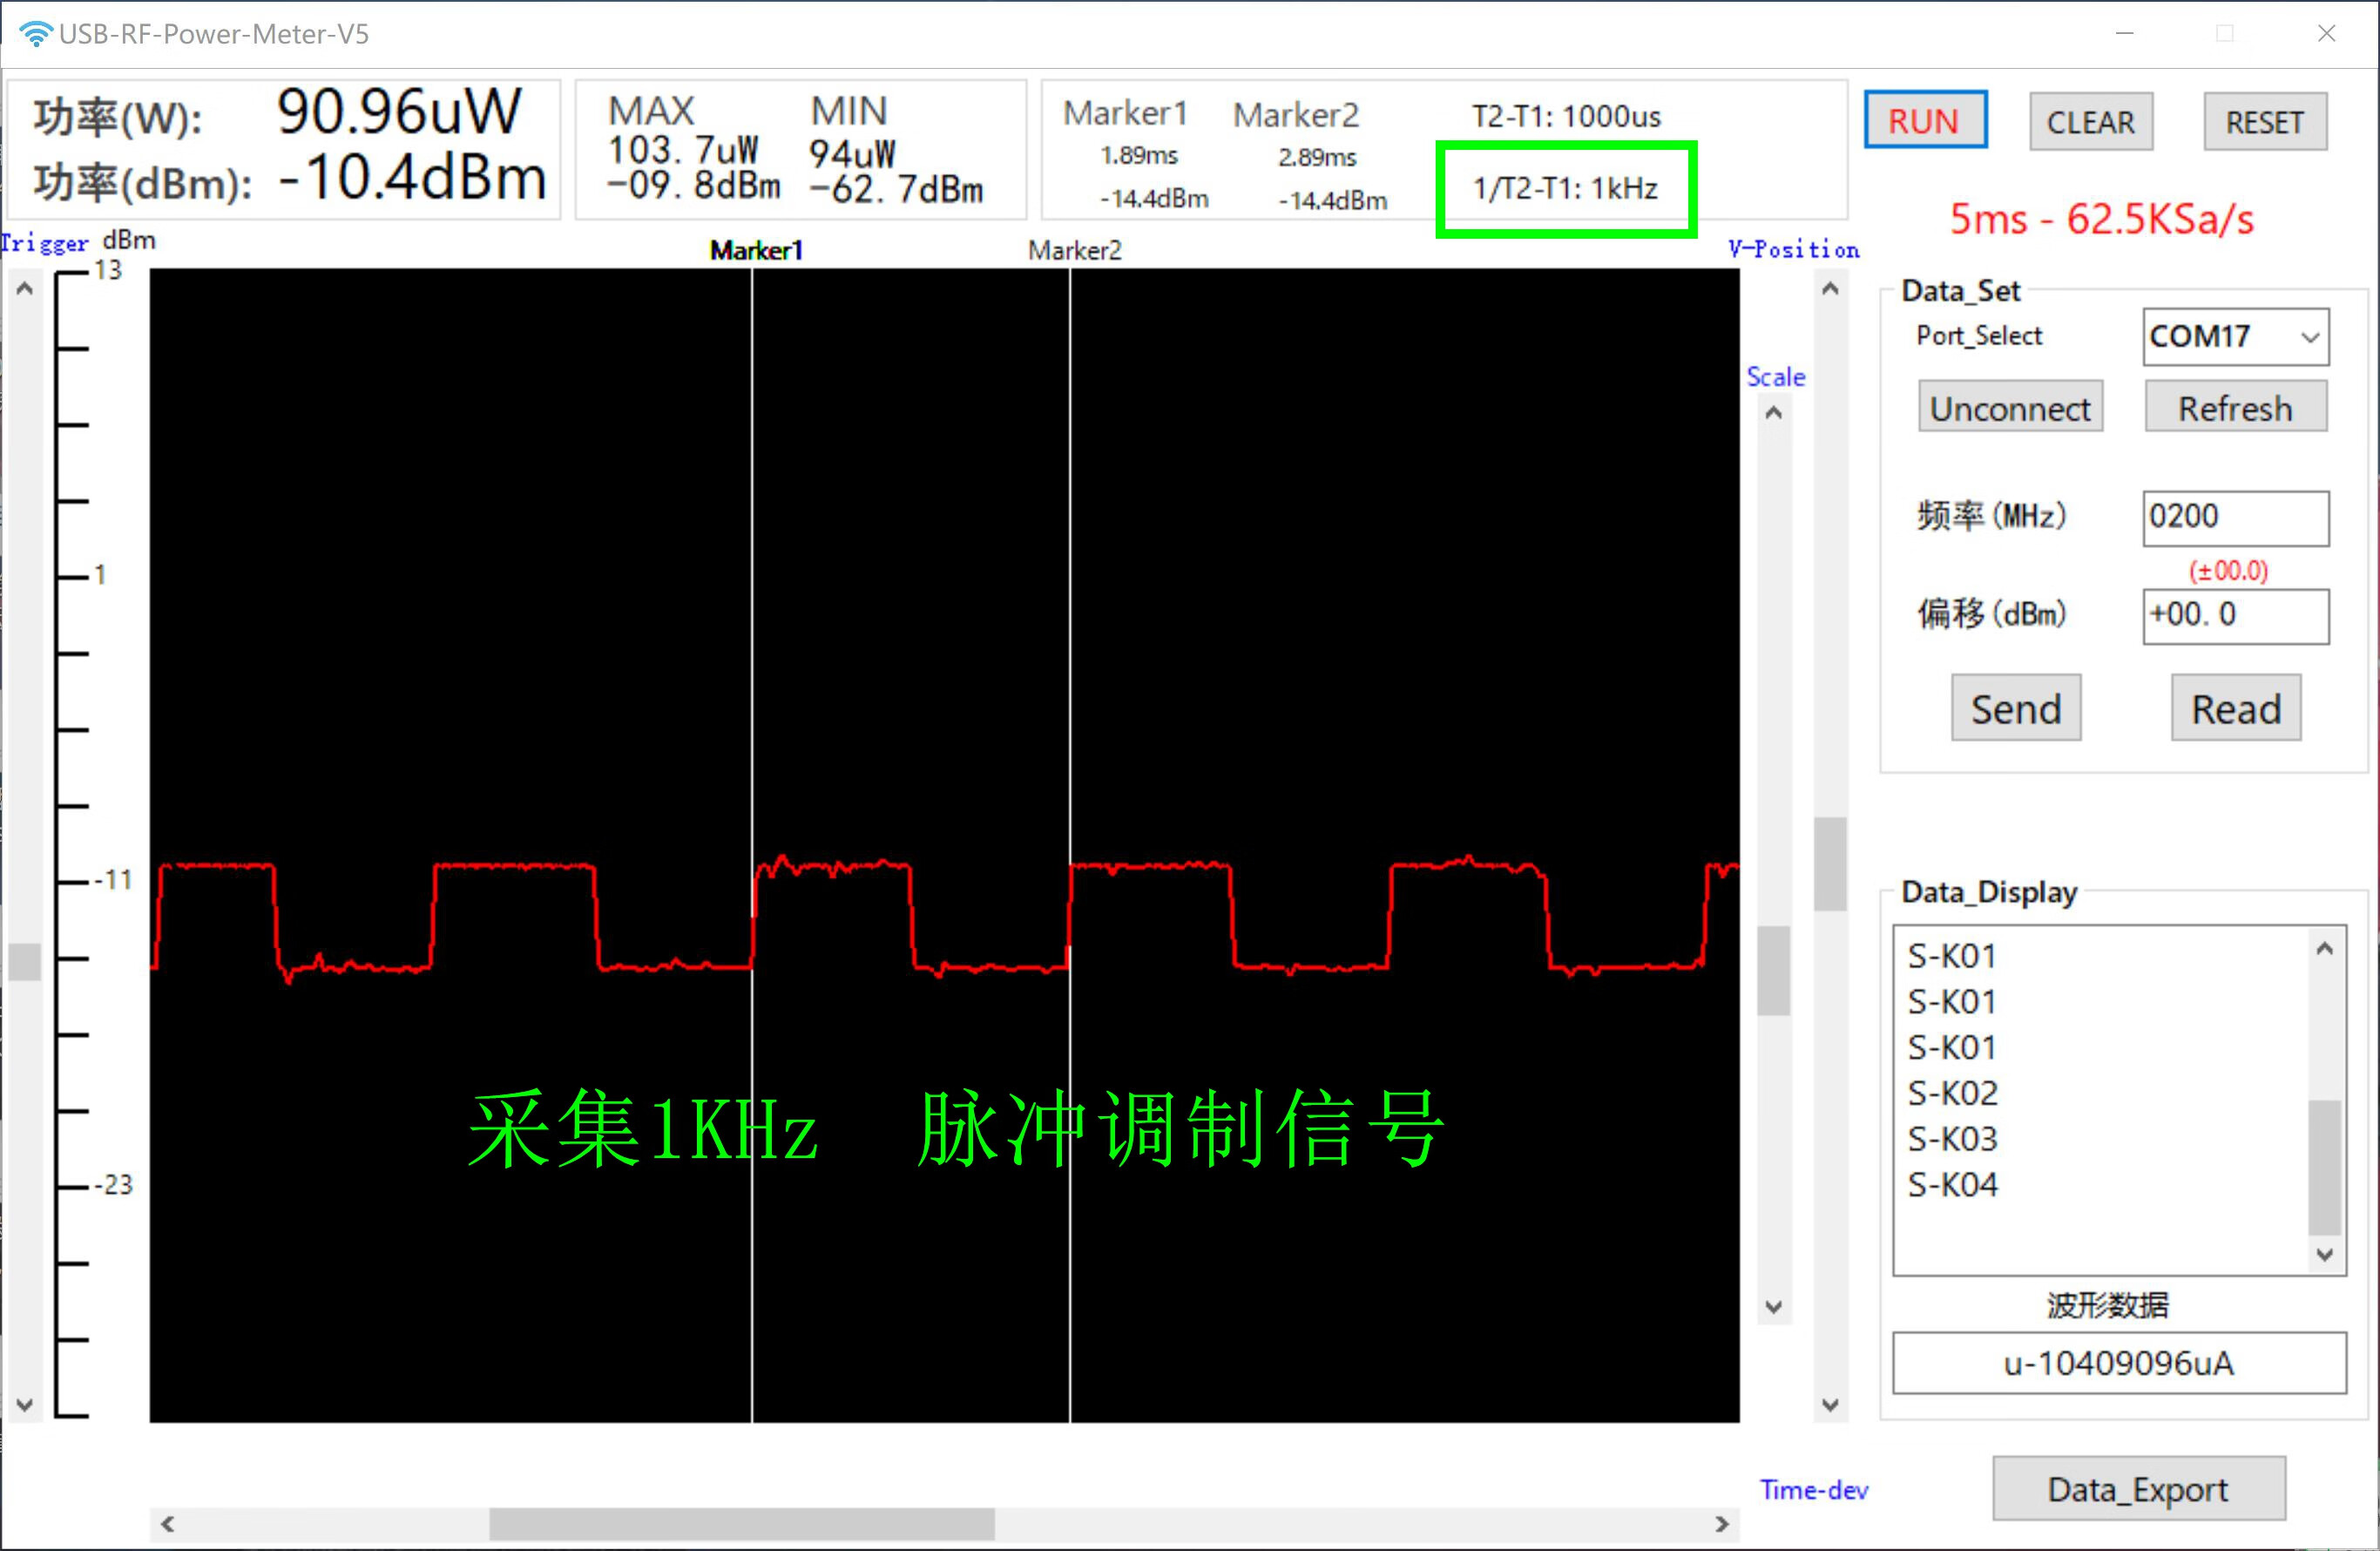Click the V-Position up arrow

(x=1830, y=289)
